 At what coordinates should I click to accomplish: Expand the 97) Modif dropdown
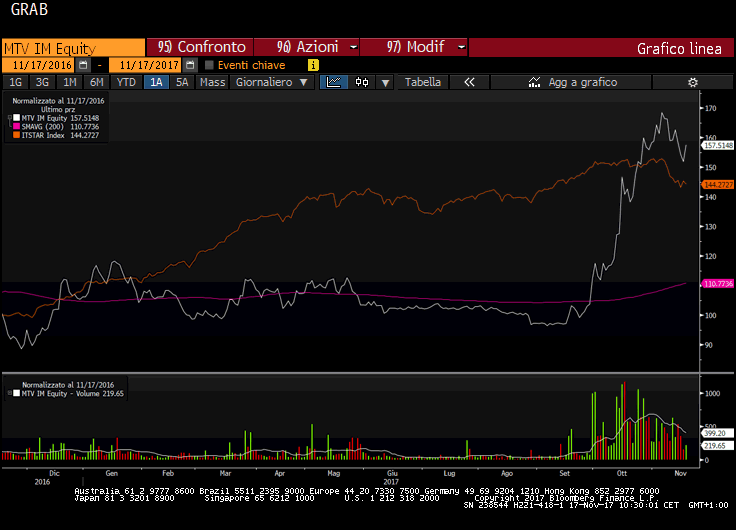pos(414,47)
